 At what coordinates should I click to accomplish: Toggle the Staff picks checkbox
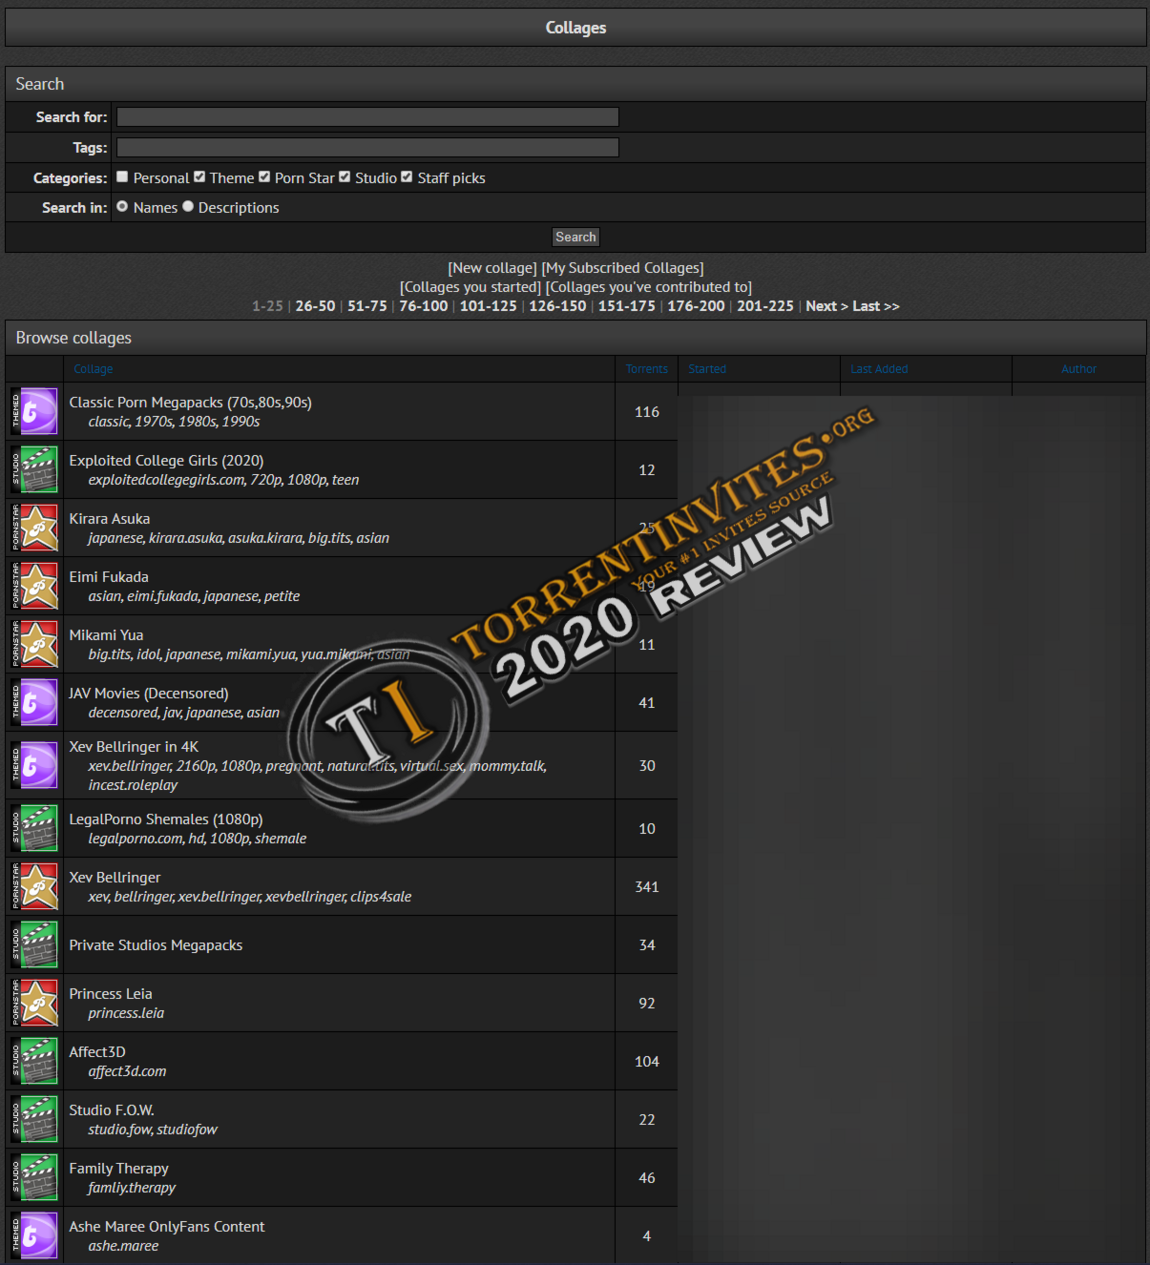point(407,177)
